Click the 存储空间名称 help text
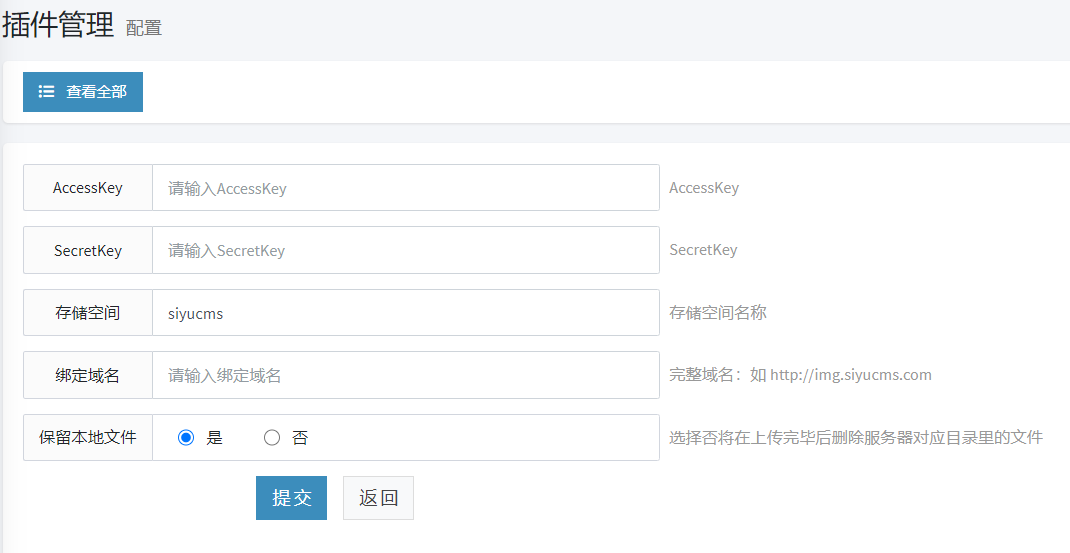 pyautogui.click(x=718, y=313)
